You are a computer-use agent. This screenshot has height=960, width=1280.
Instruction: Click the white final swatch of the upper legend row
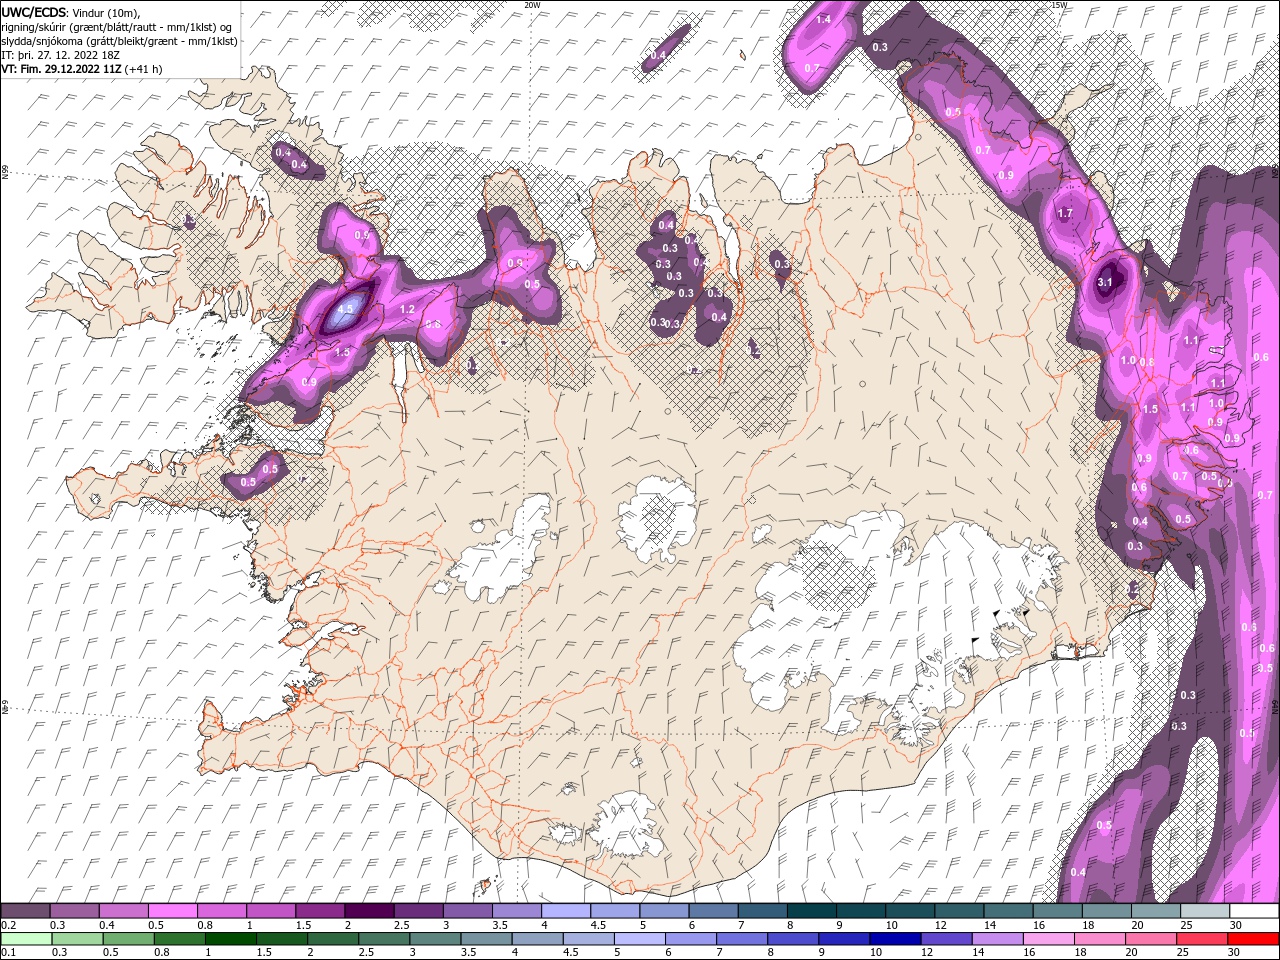point(1254,911)
